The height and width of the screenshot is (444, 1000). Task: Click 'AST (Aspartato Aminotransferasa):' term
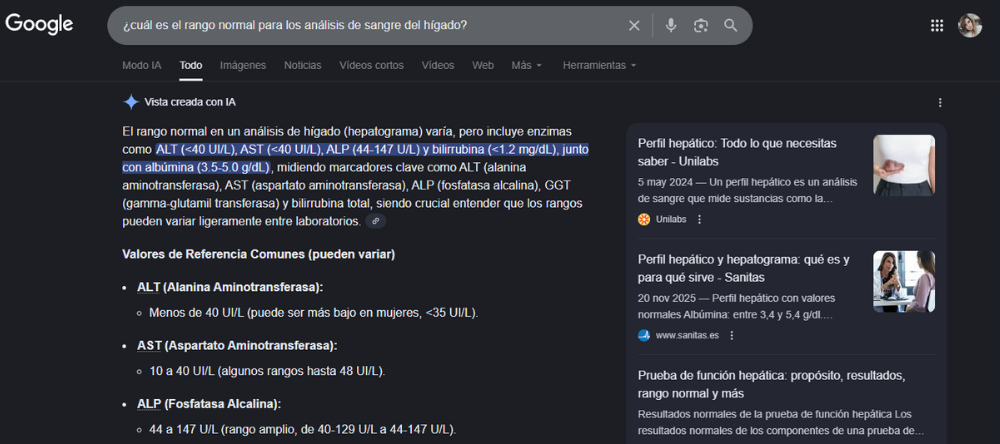tap(237, 346)
